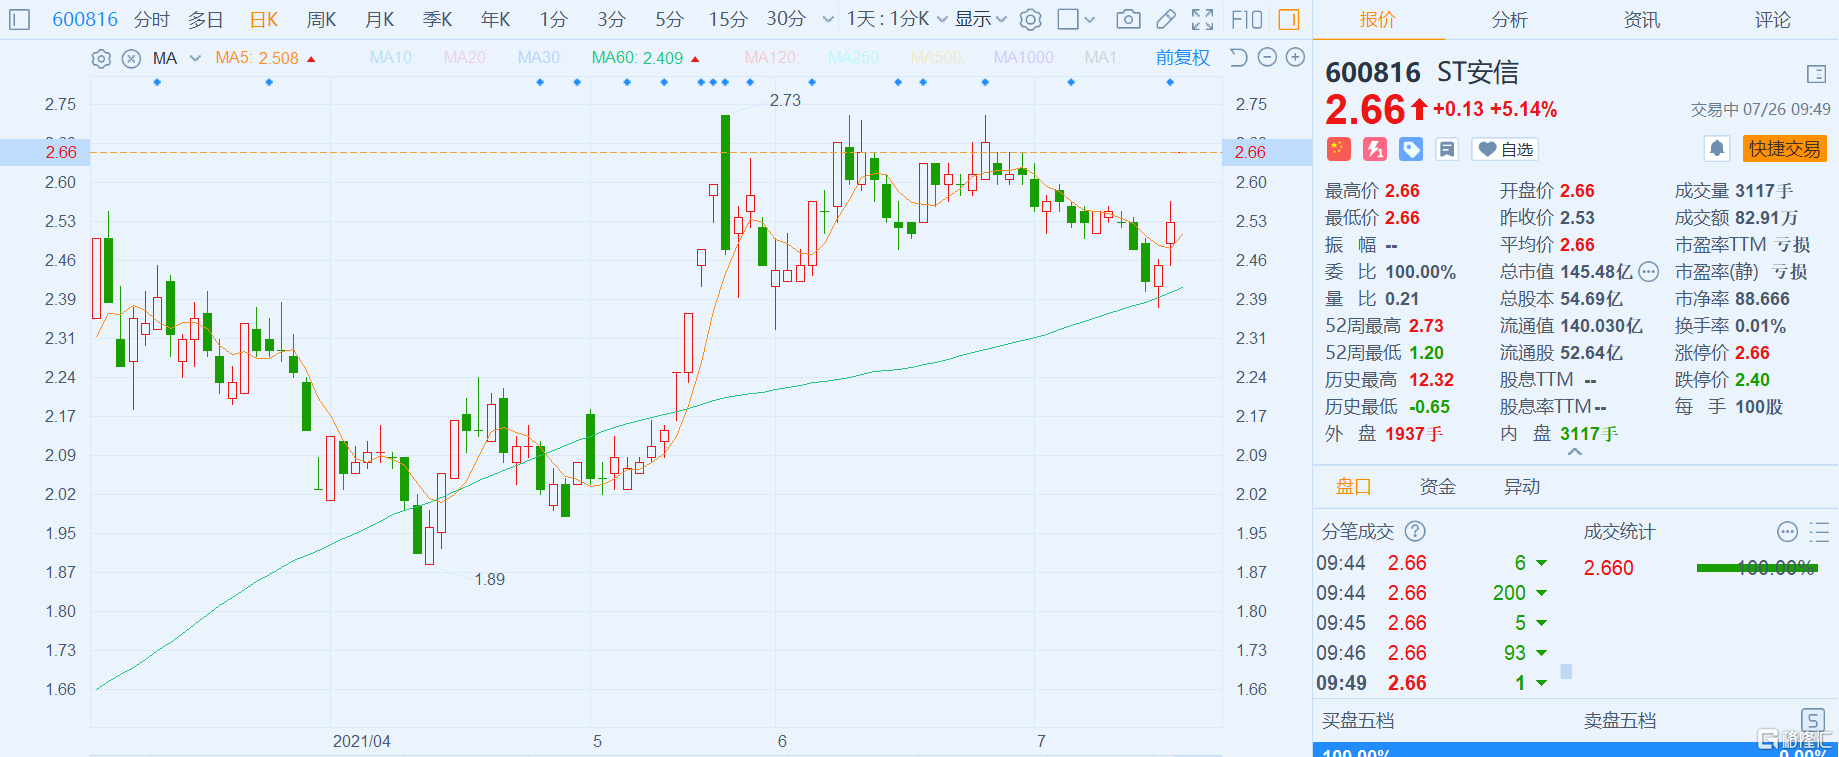Toggle MA120 line visibility
The image size is (1839, 757).
point(770,58)
